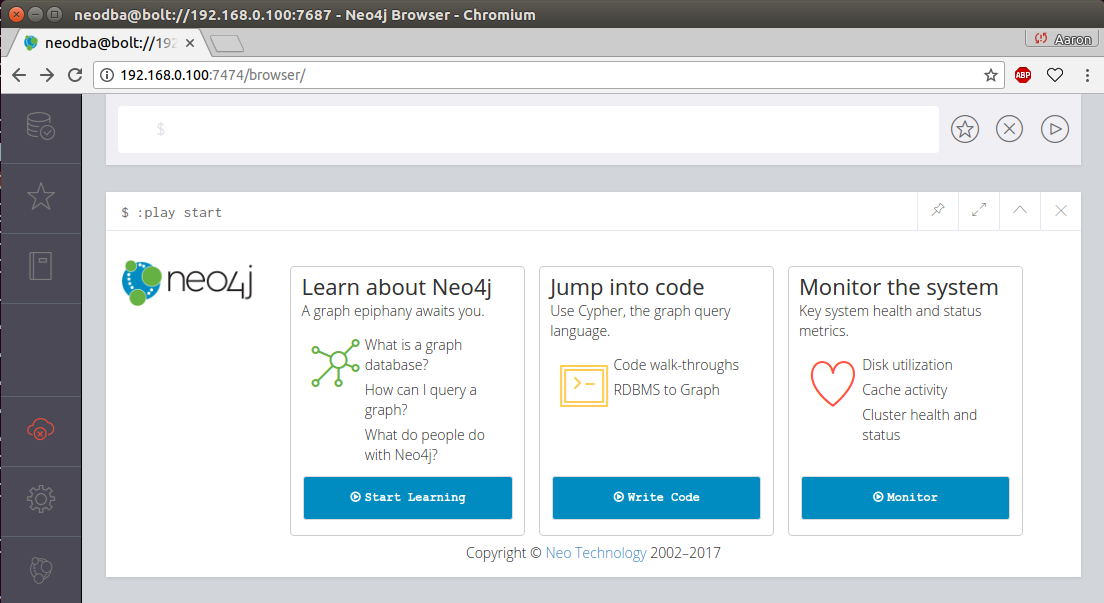Screen dimensions: 1104x603
Task: Close the :play start frame
Action: [x=1061, y=211]
